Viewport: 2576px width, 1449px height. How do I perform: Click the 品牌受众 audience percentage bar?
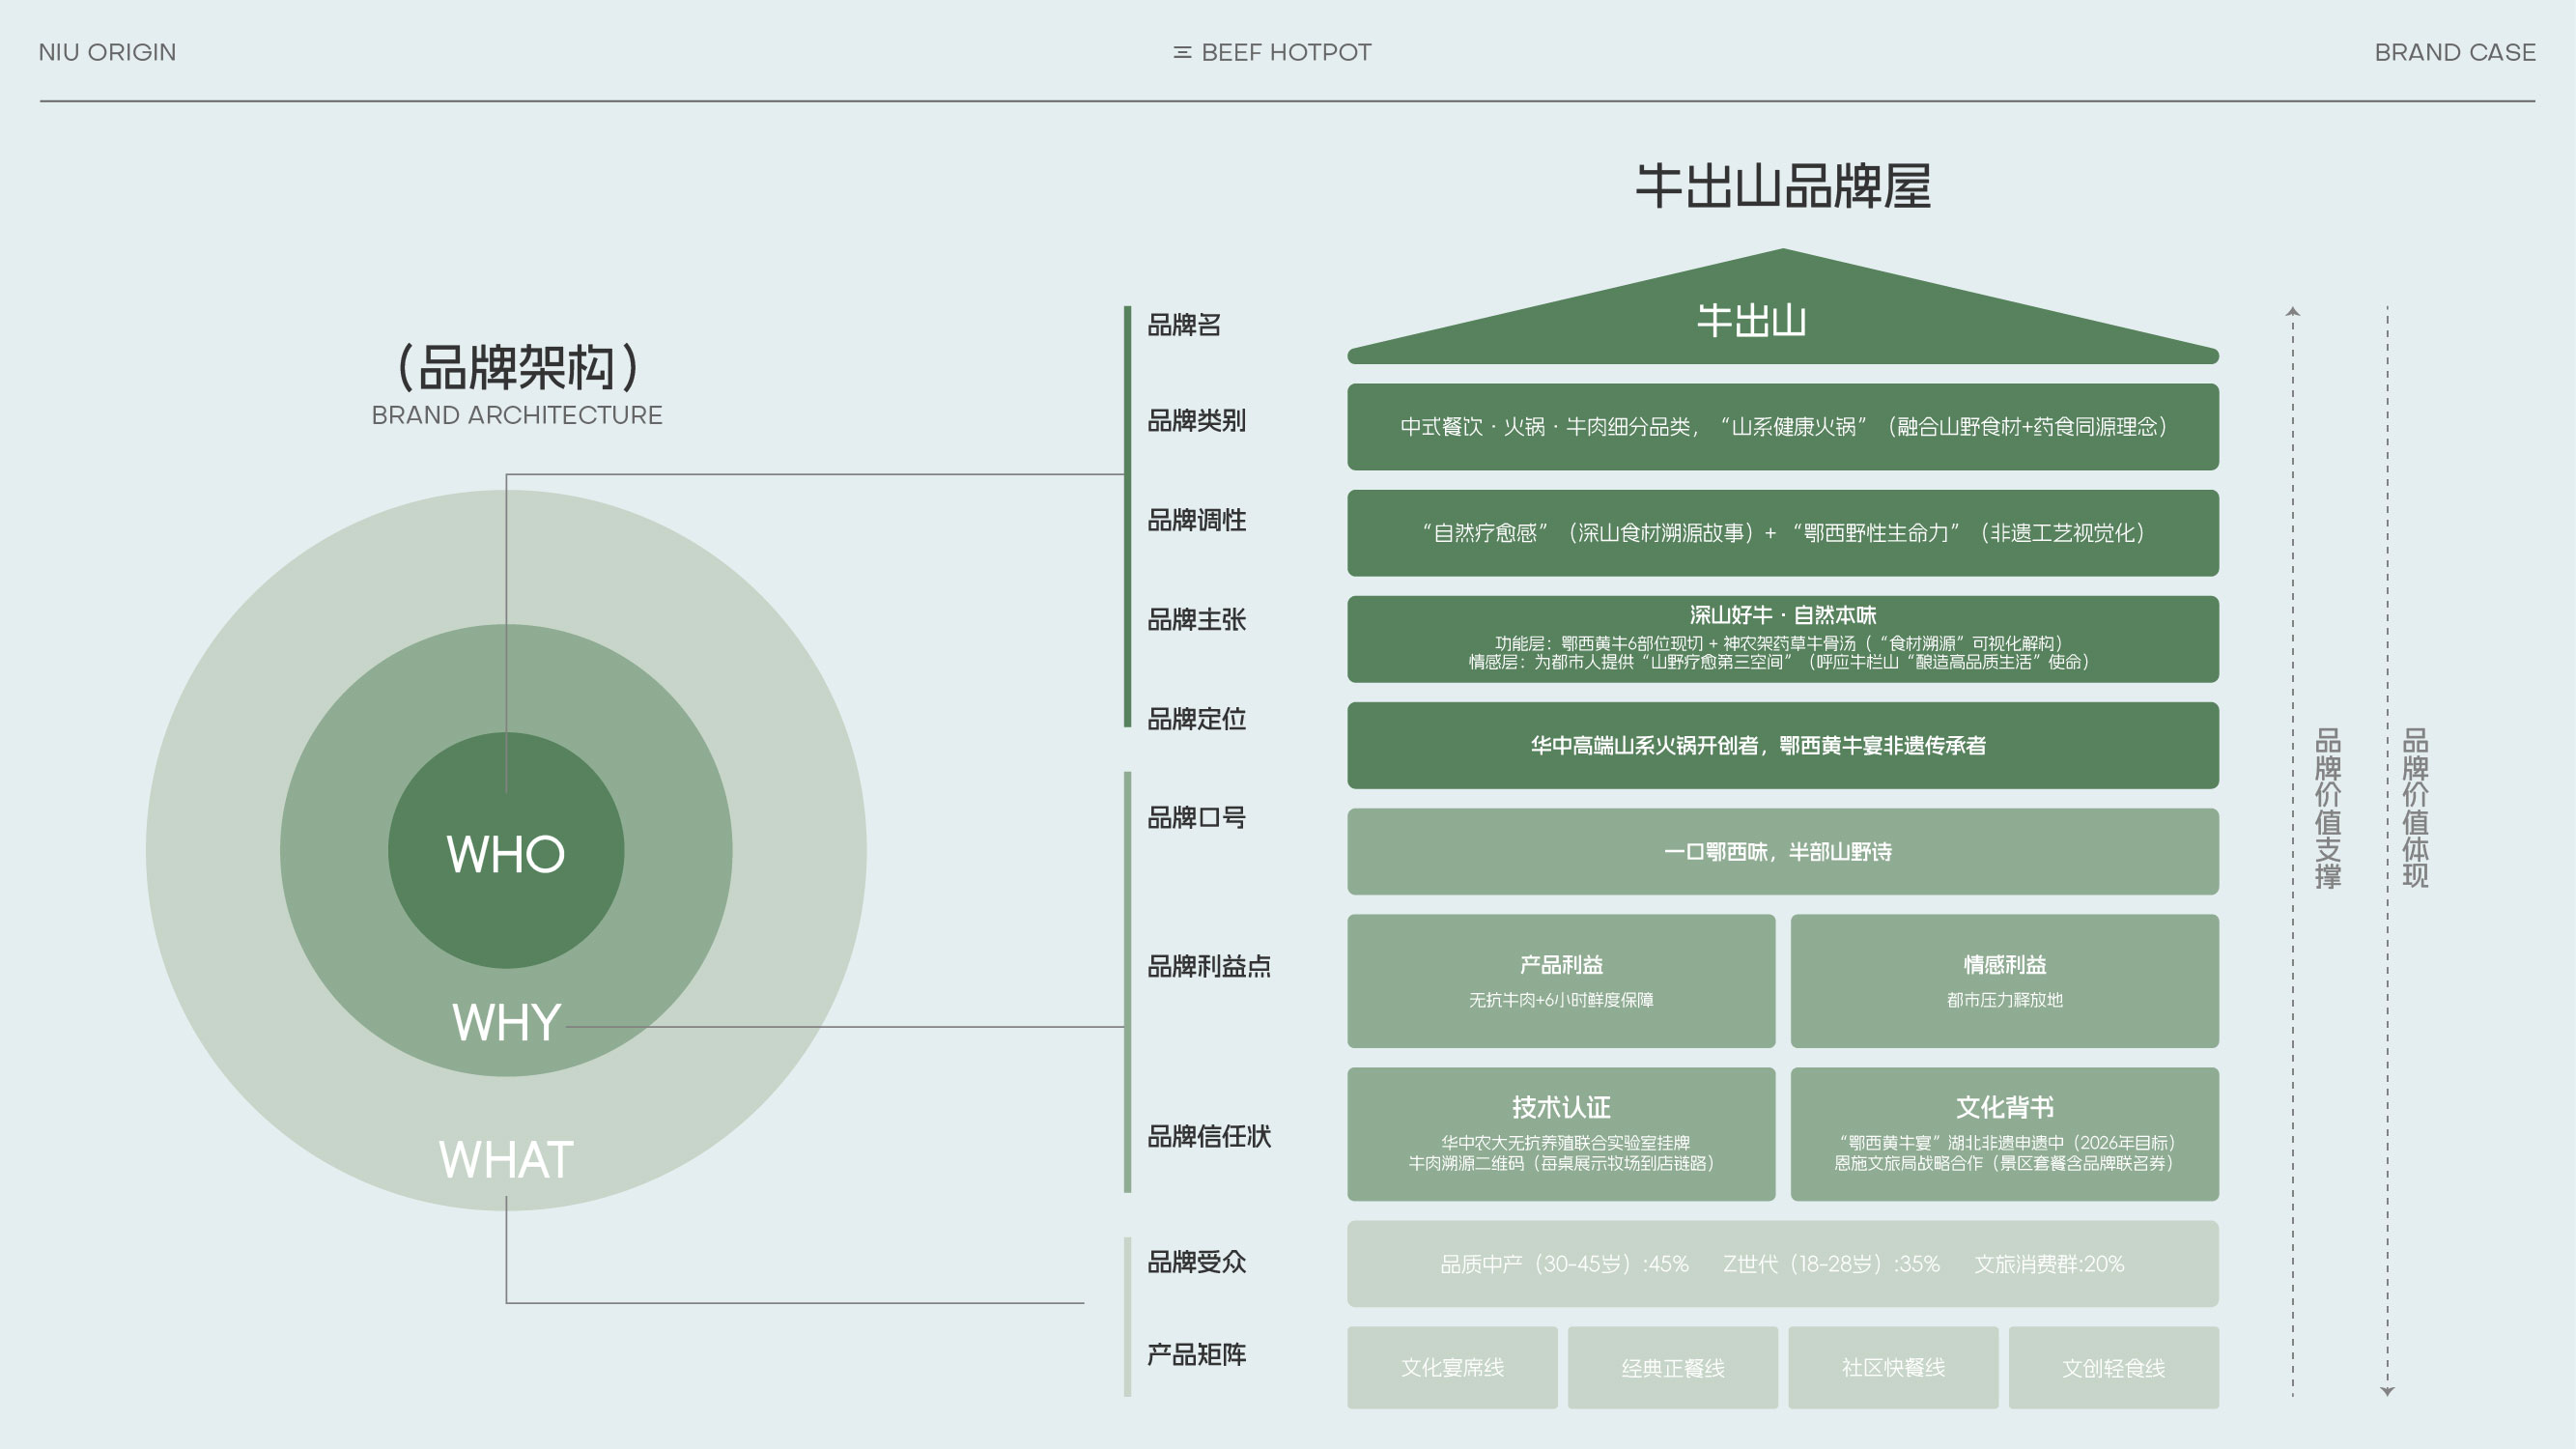click(x=1782, y=1263)
